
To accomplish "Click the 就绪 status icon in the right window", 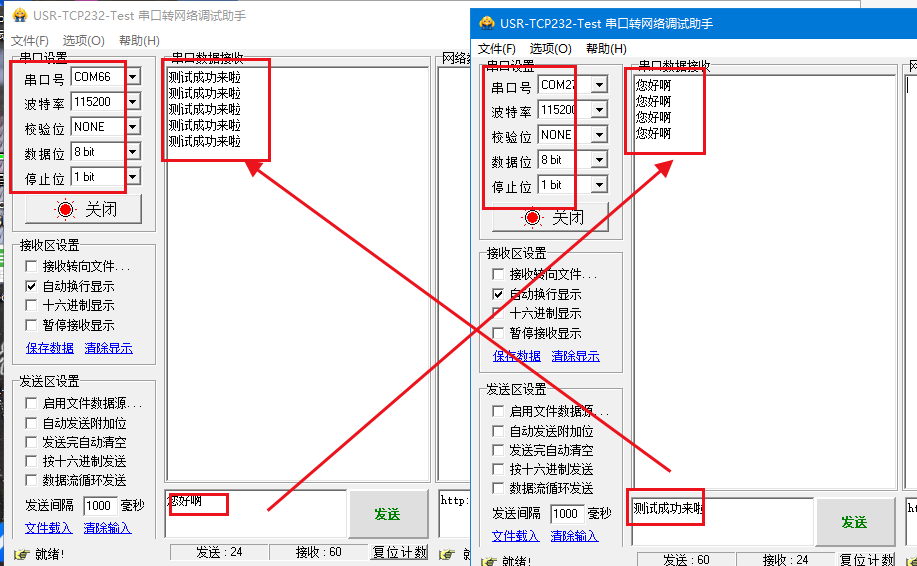I will coord(489,561).
